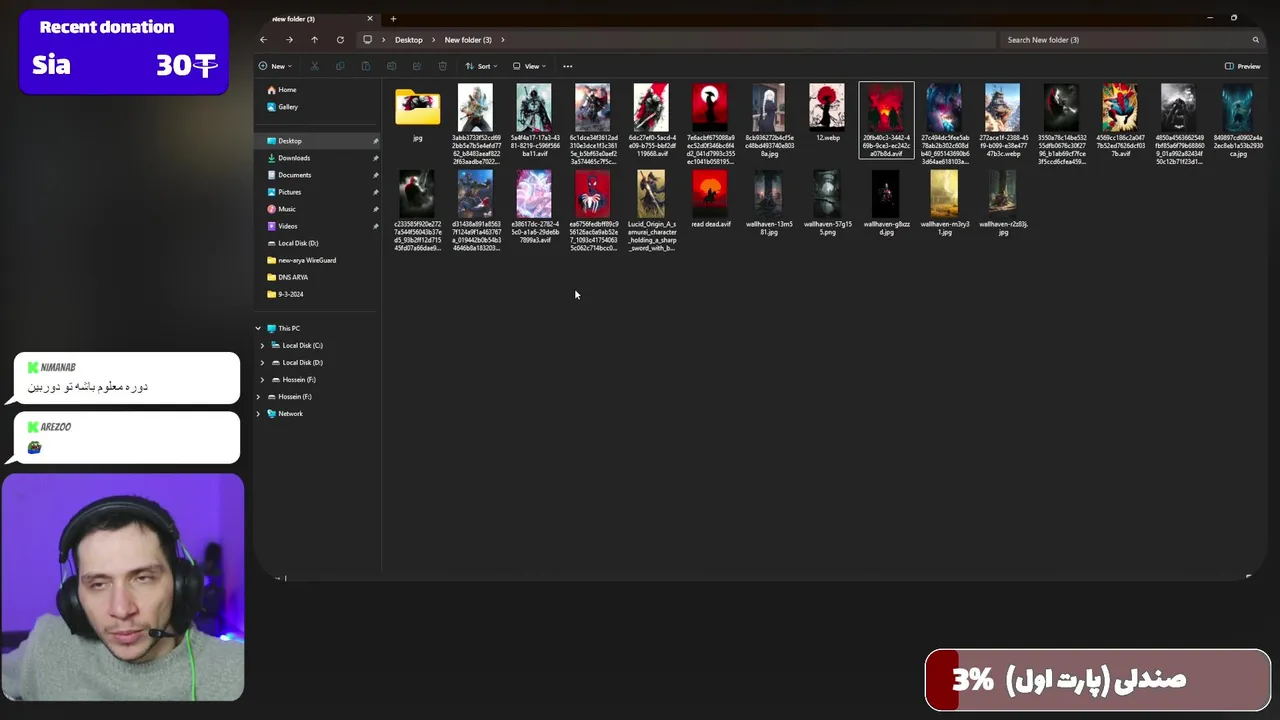
Task: Select the wallhaven-r2z83j.jpg image
Action: click(1003, 203)
